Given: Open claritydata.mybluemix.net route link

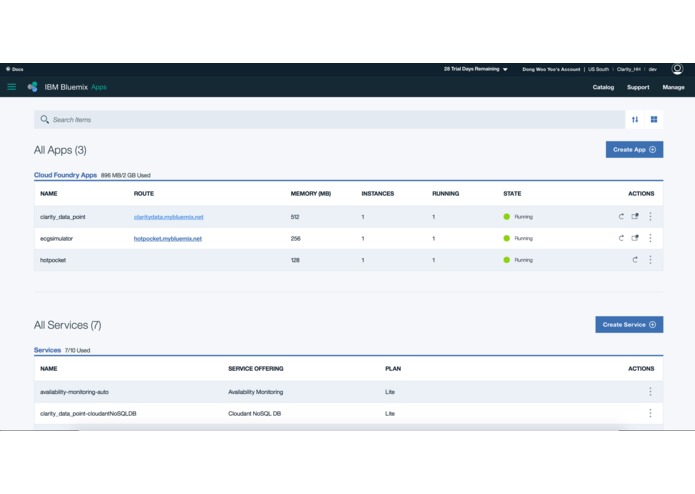Looking at the screenshot, I should pyautogui.click(x=168, y=217).
